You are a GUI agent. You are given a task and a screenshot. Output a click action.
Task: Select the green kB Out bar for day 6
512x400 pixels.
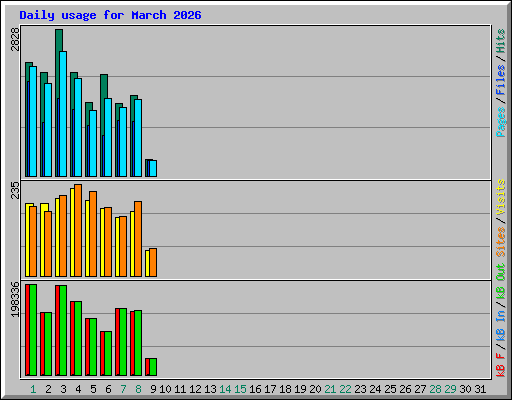(x=108, y=353)
